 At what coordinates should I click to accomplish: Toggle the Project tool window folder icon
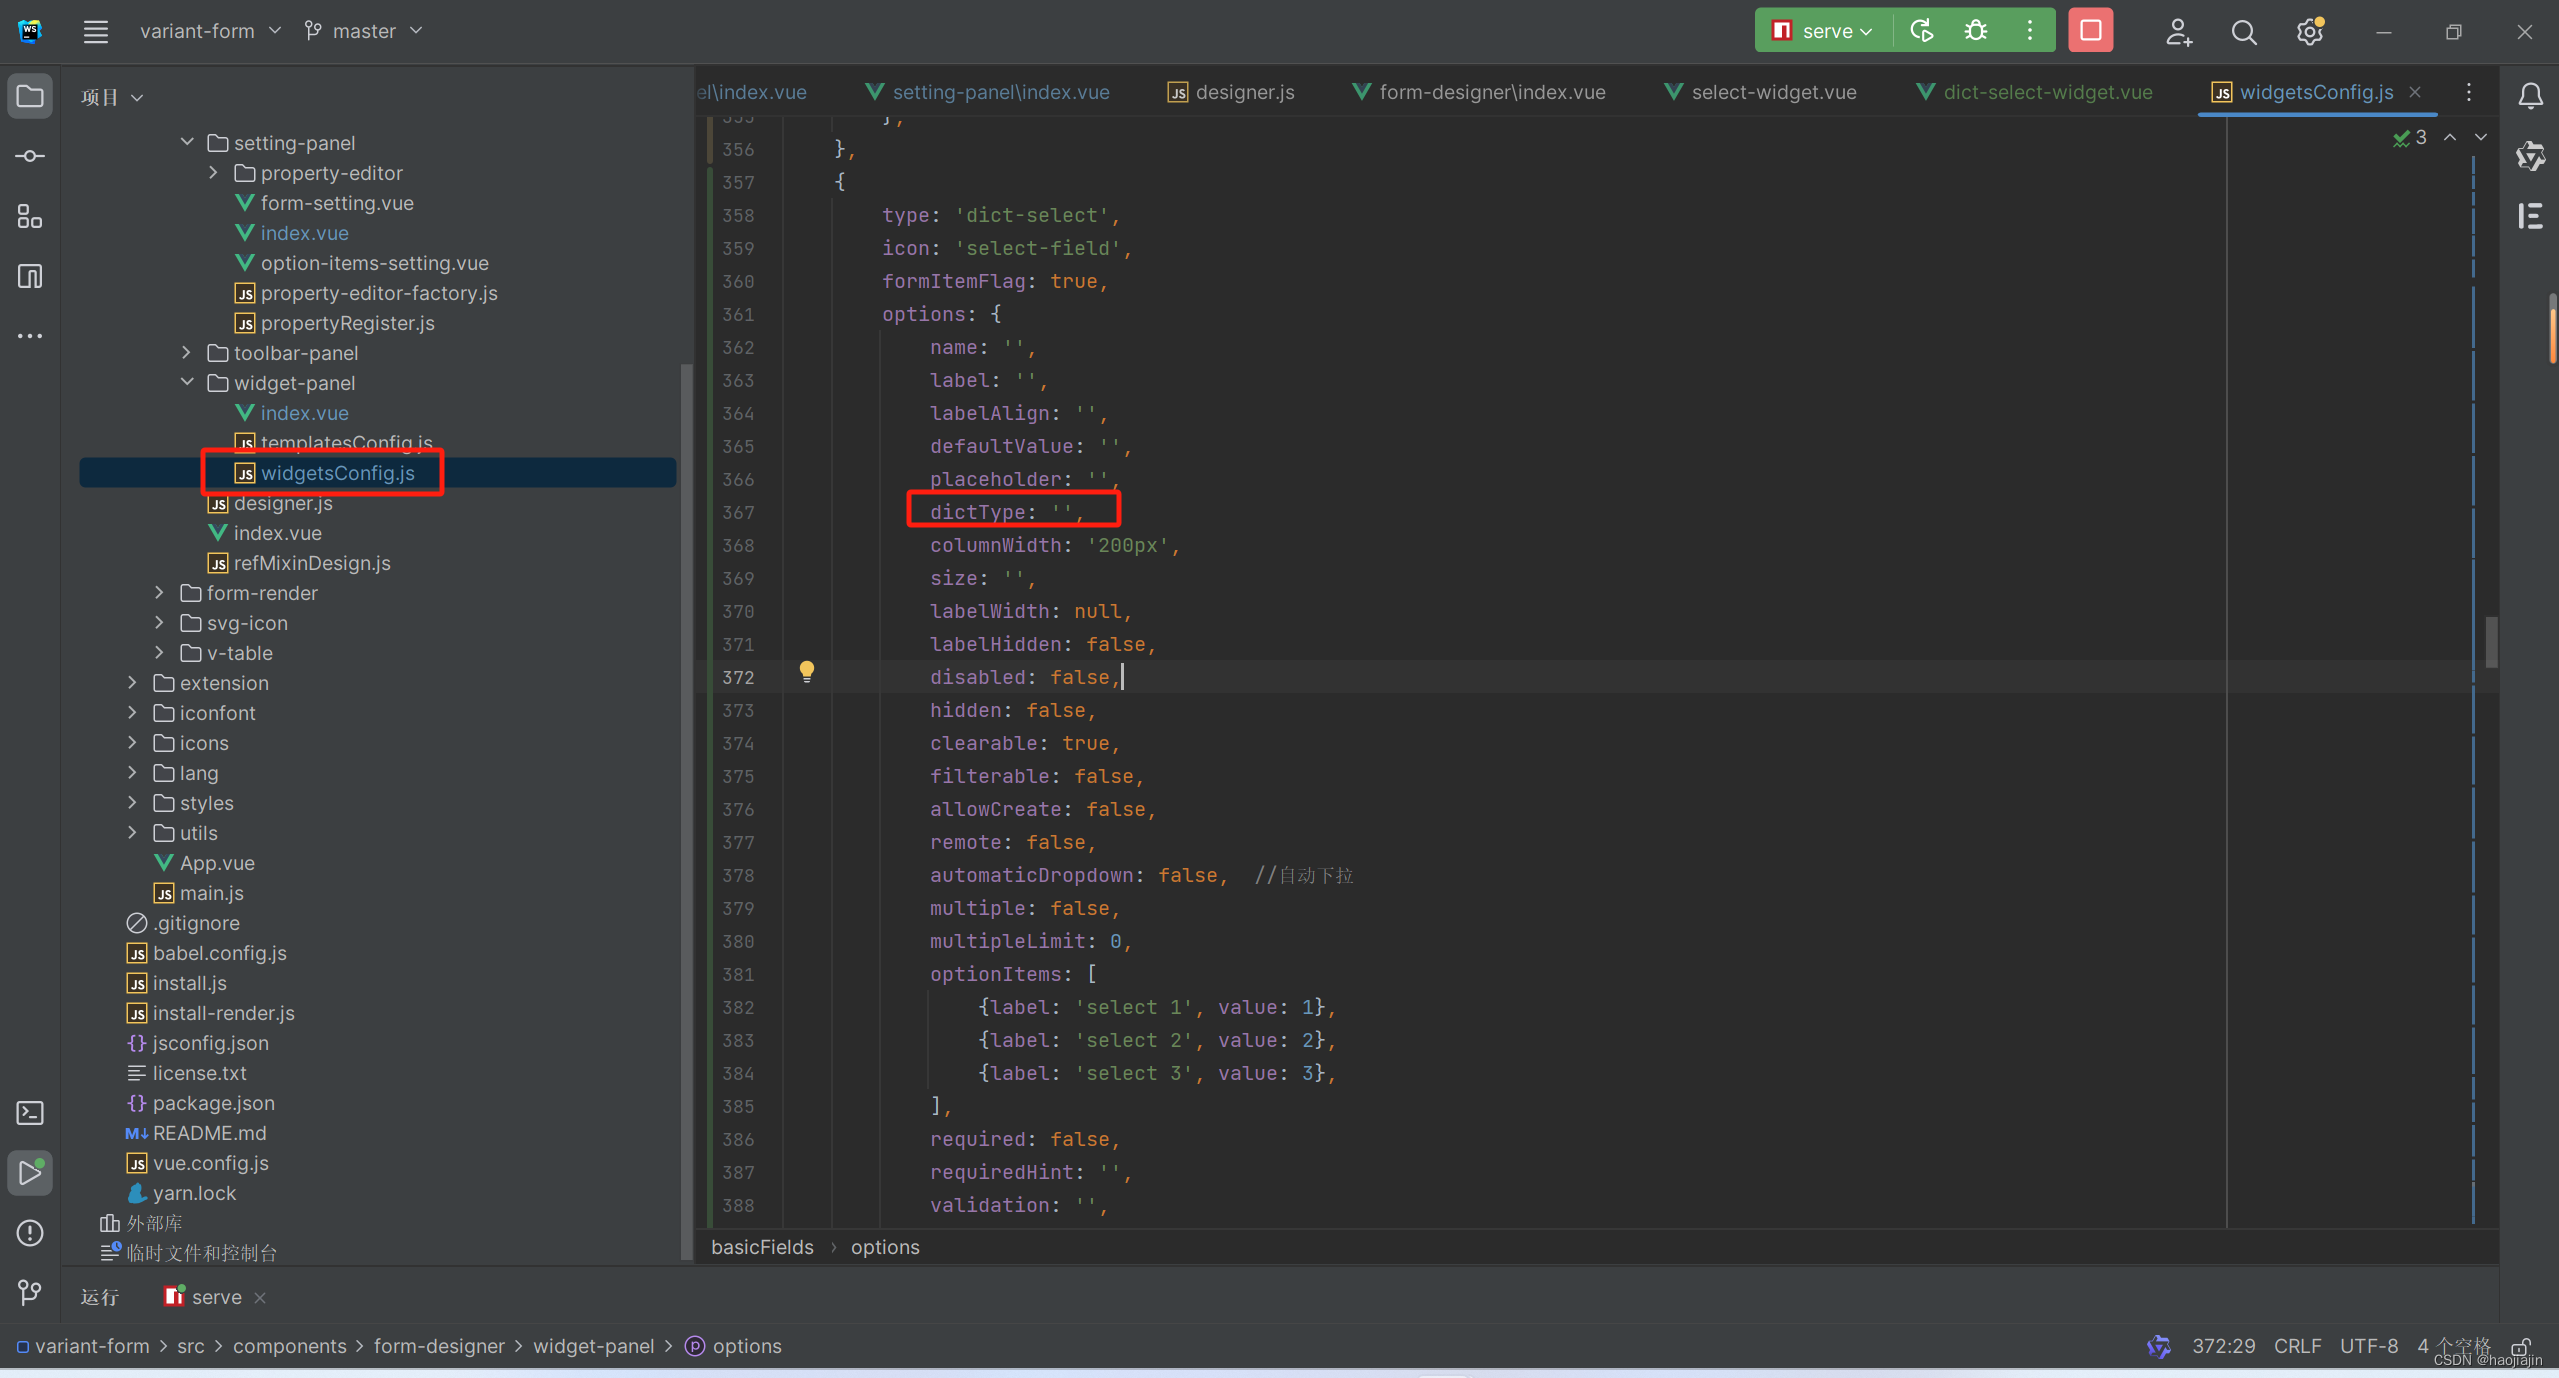coord(30,97)
